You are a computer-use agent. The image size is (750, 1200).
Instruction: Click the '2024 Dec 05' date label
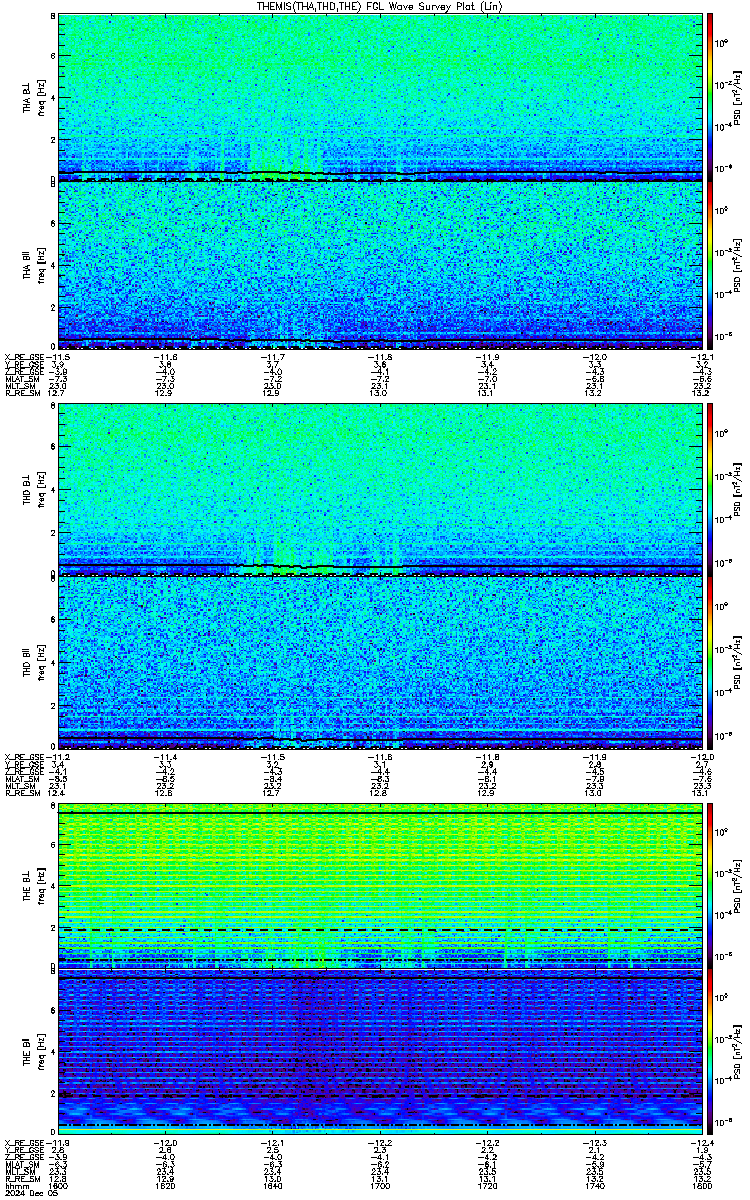(30, 1192)
